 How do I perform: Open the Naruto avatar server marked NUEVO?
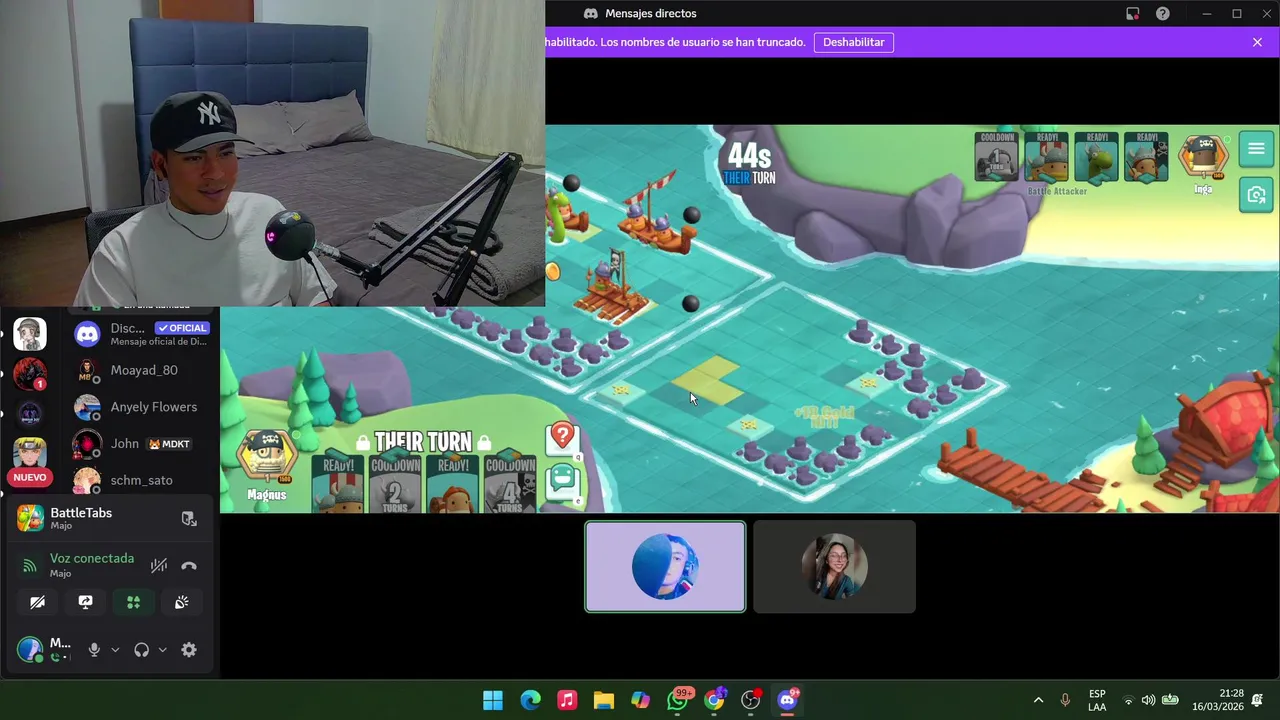pos(29,455)
